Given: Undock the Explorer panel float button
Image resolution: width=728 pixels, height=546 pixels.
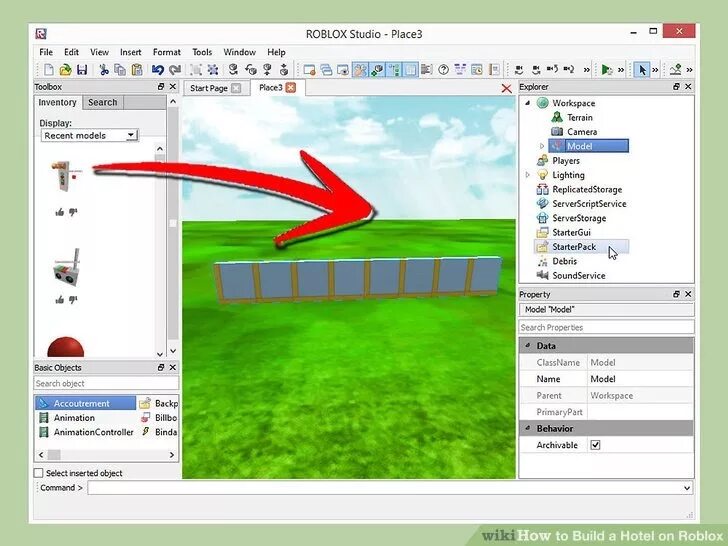Looking at the screenshot, I should tap(676, 86).
